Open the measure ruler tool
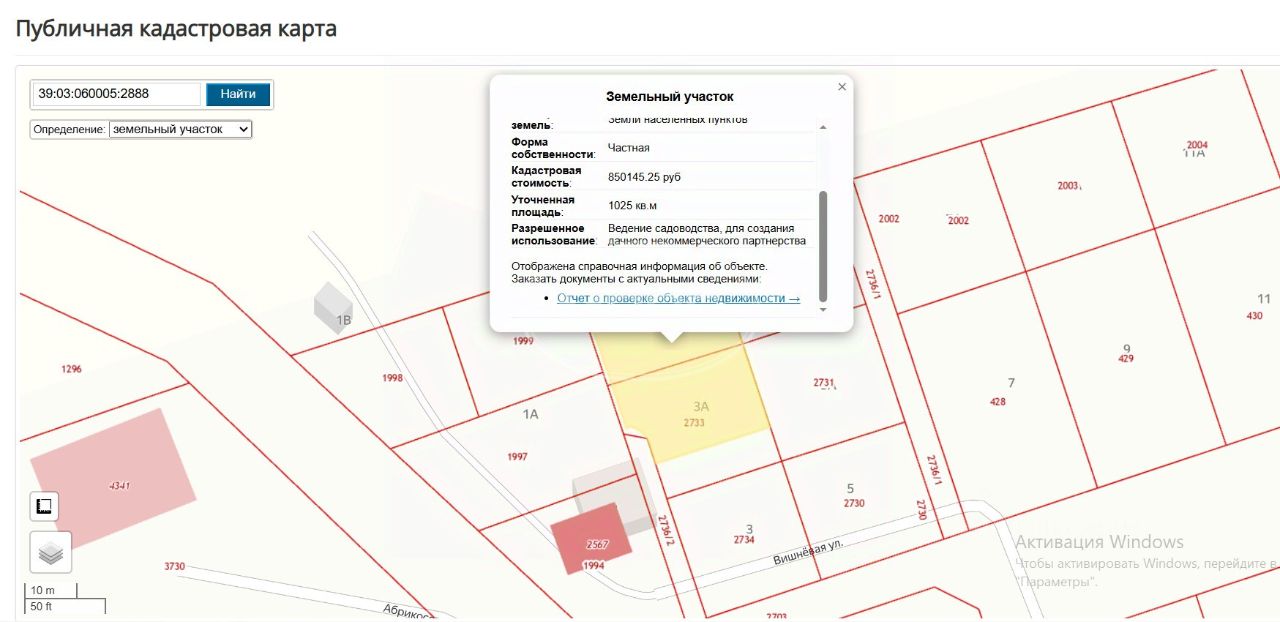Image resolution: width=1280 pixels, height=622 pixels. [44, 506]
